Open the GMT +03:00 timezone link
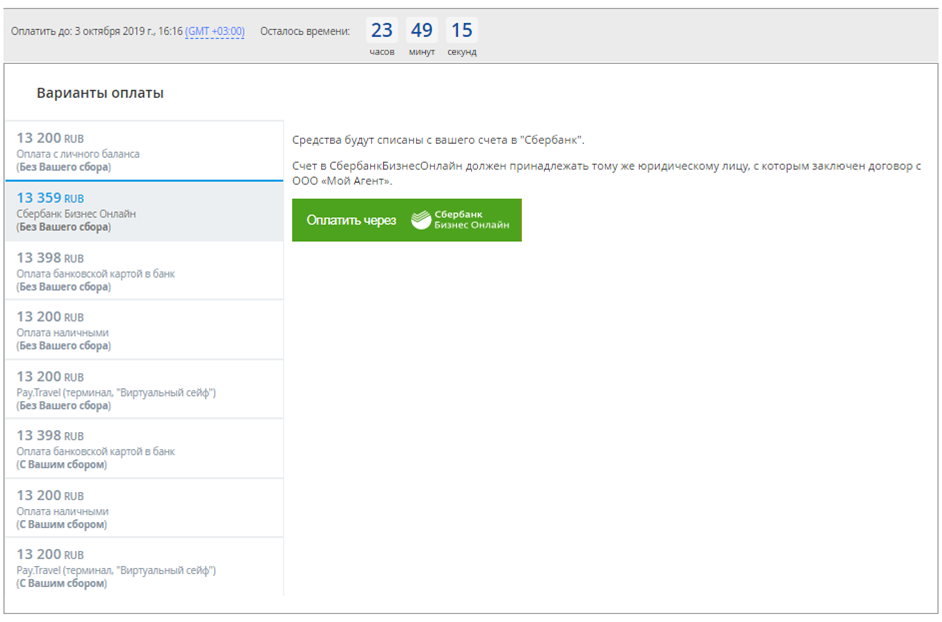Screen dimensions: 942x622 pos(215,31)
